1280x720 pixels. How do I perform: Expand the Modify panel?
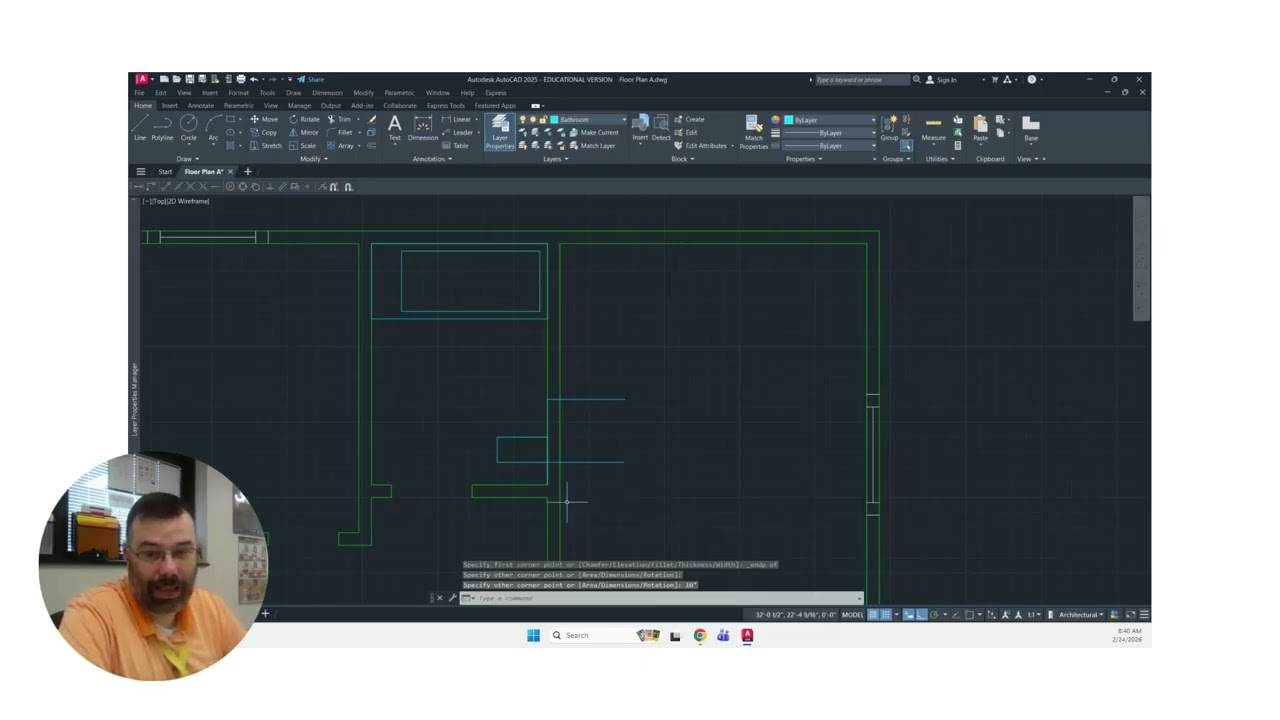tap(313, 159)
